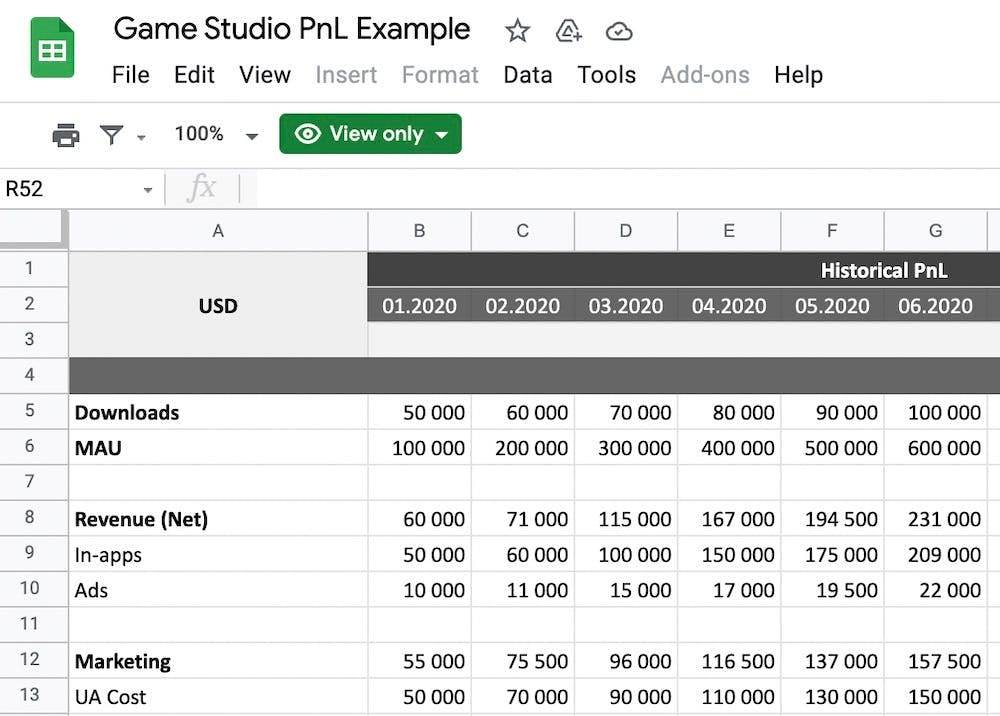1000x716 pixels.
Task: Click the fx formula icon
Action: coord(202,188)
